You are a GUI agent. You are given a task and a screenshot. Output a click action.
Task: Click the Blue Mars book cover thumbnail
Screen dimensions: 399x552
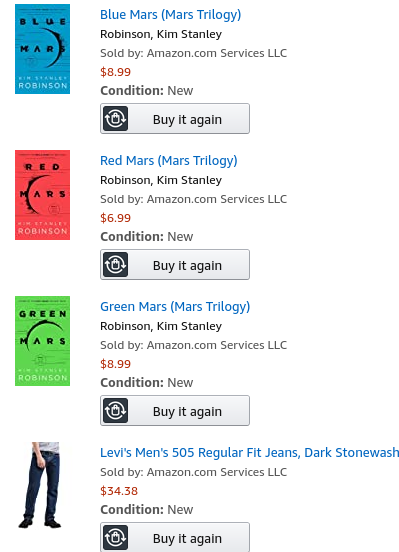42,49
